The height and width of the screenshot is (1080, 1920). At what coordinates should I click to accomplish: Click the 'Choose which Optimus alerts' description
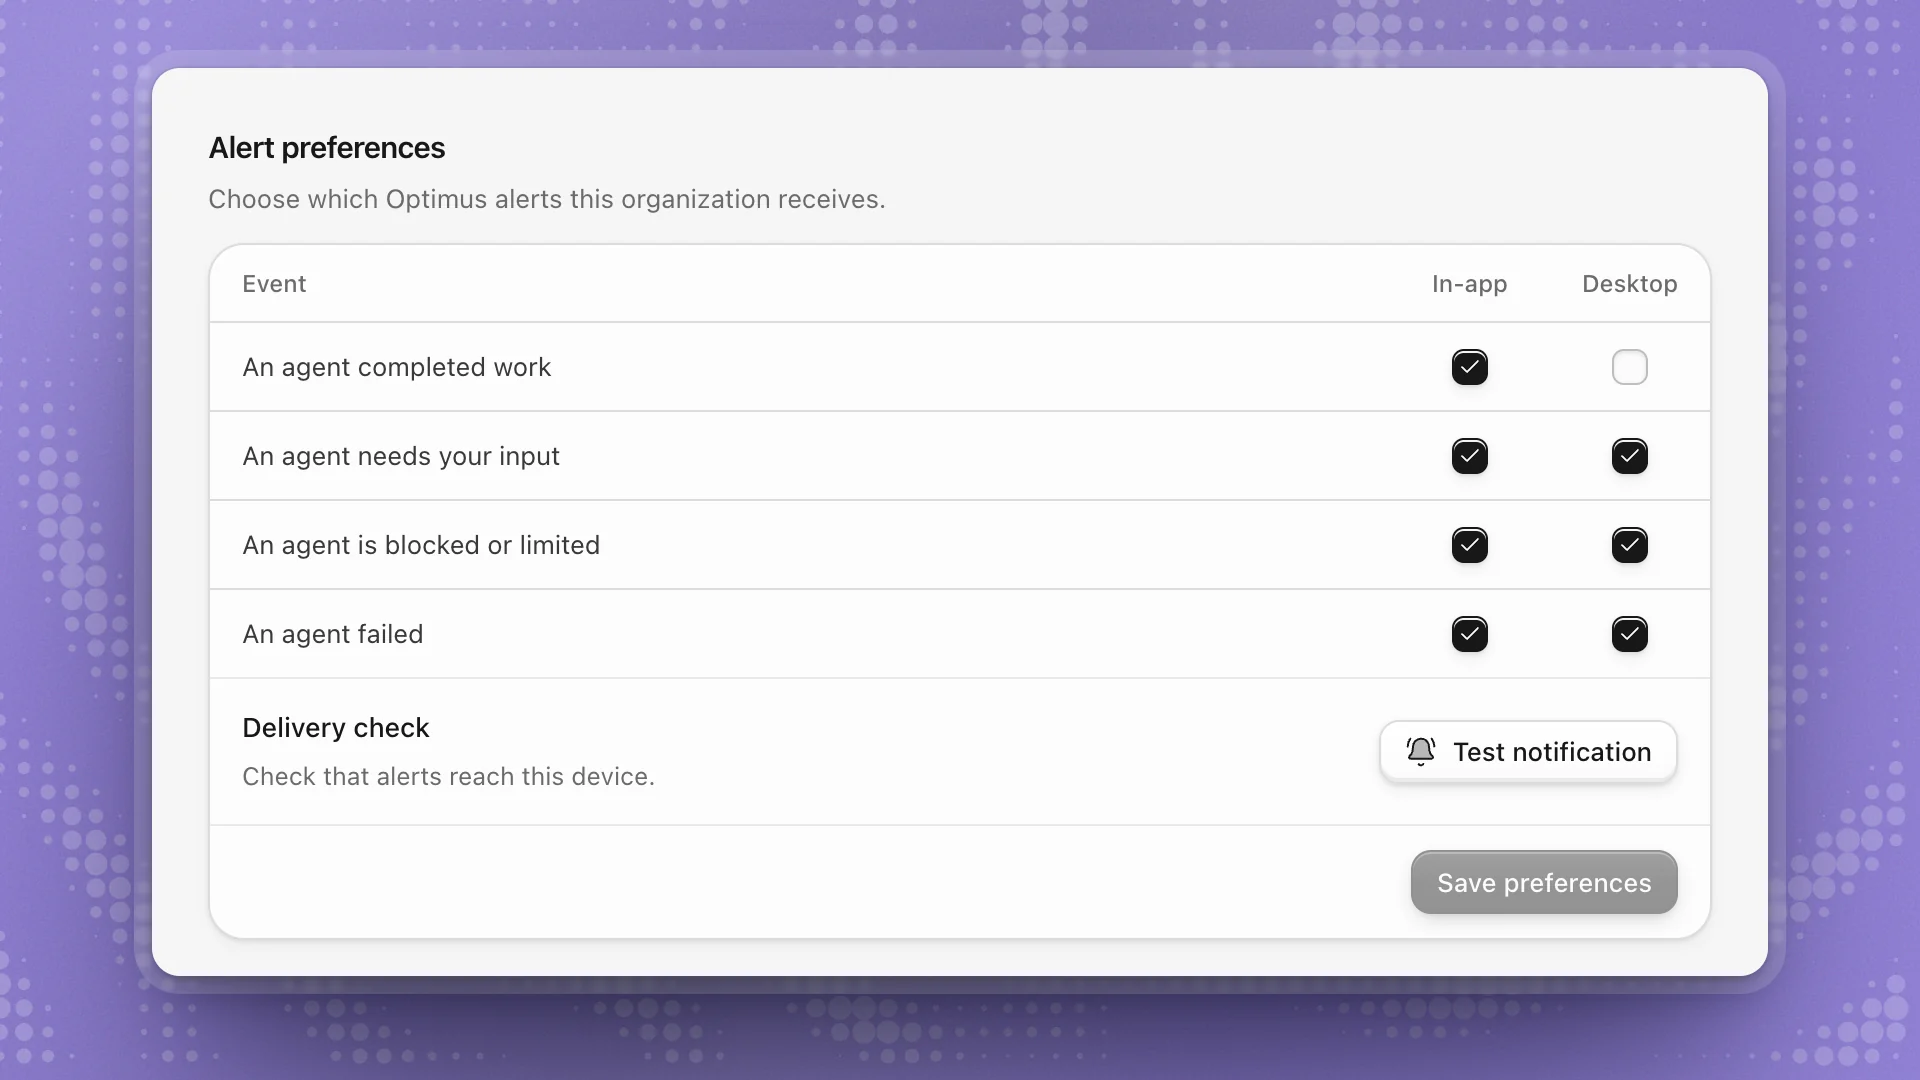coord(547,199)
